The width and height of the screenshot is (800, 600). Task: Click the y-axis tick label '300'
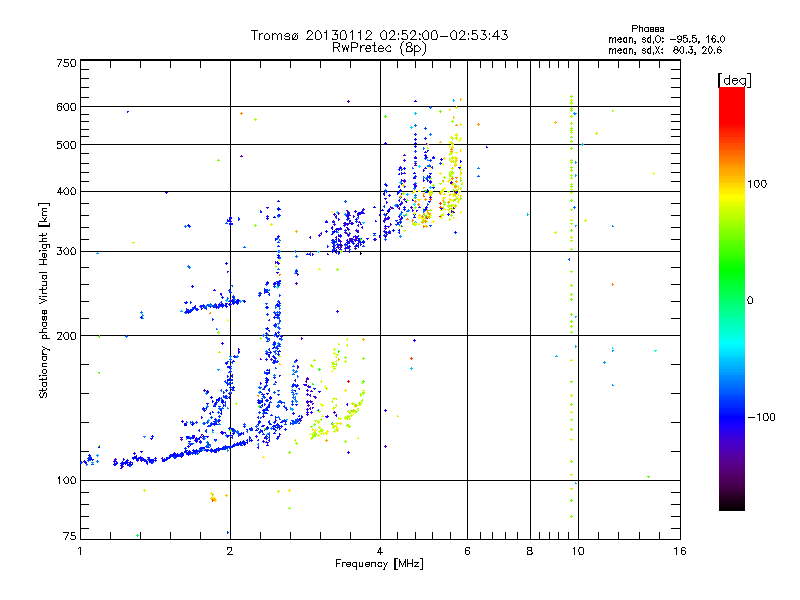pos(66,252)
